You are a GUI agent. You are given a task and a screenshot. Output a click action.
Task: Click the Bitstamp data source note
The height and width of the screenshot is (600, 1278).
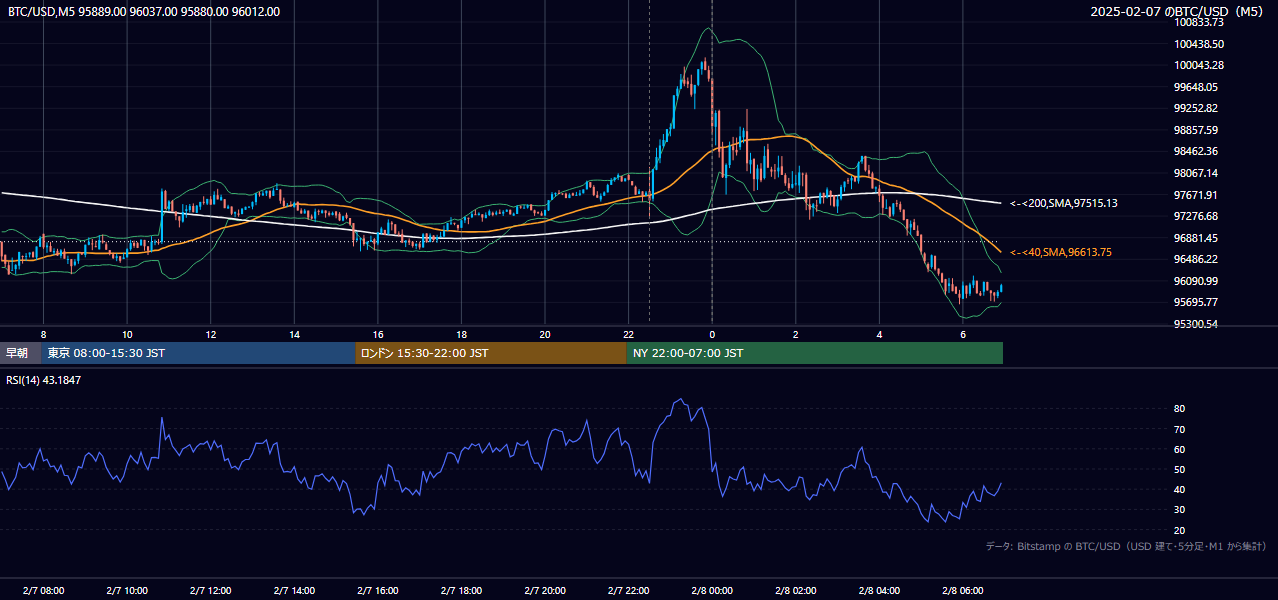(1126, 546)
